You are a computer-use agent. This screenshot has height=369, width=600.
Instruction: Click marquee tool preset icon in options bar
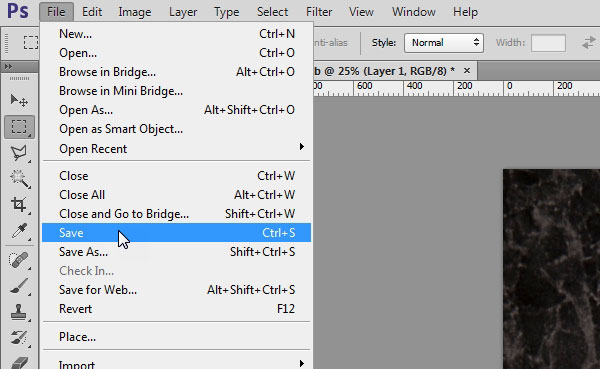pos(31,42)
